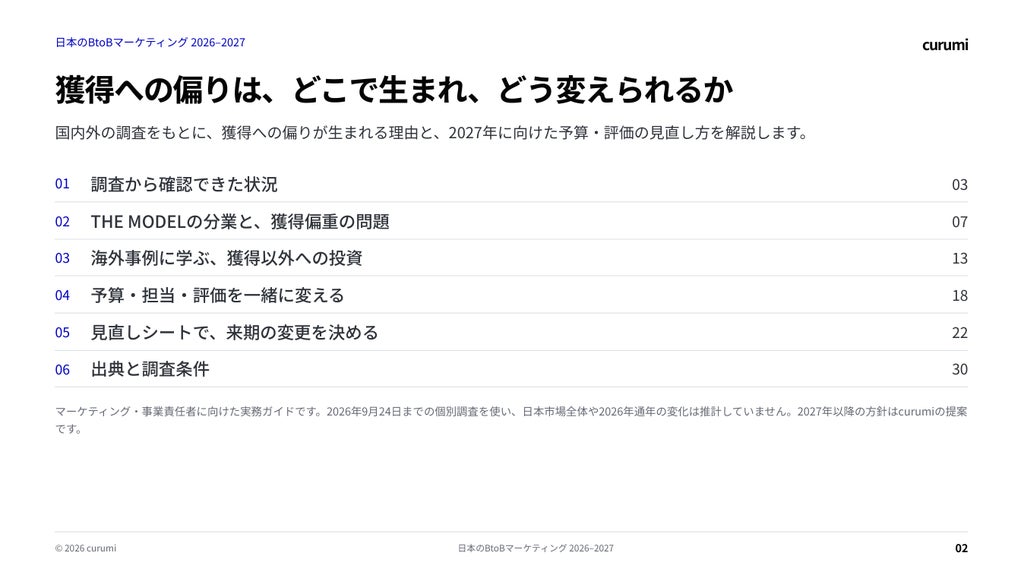Click the footnote about マーケティング・事業責任者
Image resolution: width=1024 pixels, height=575 pixels.
pos(511,420)
